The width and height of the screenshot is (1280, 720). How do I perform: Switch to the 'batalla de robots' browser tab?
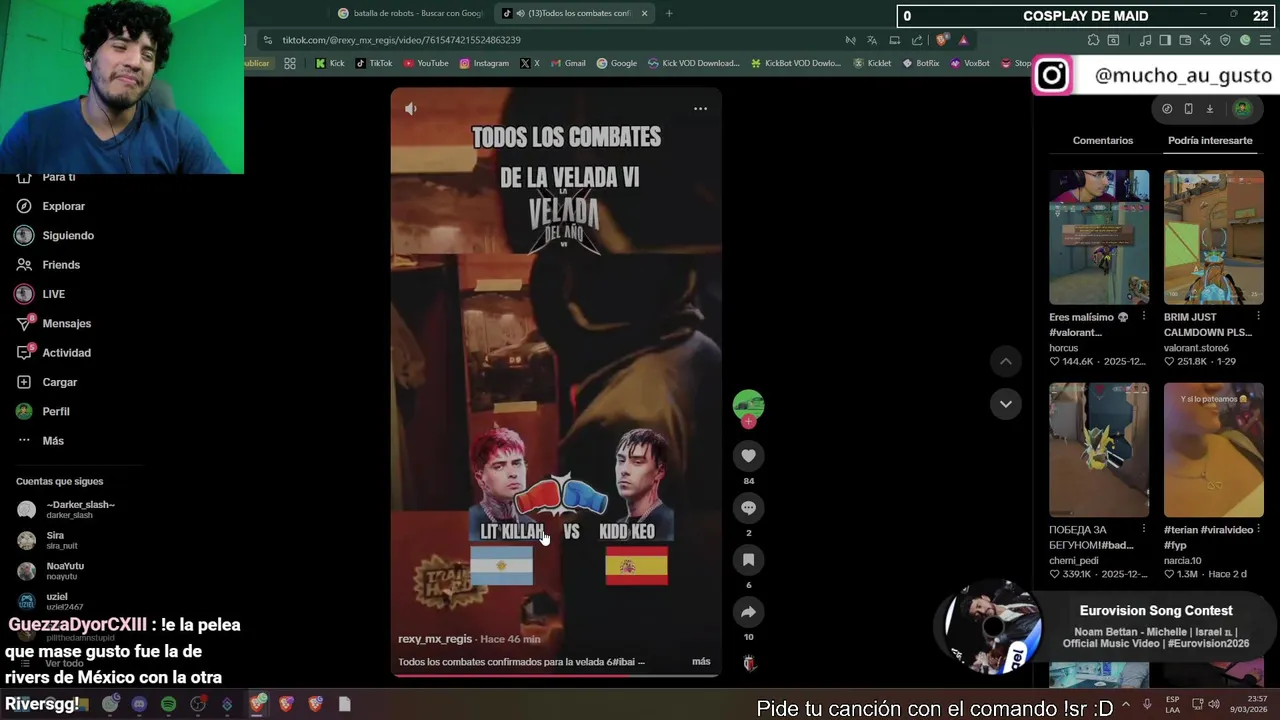(x=410, y=13)
